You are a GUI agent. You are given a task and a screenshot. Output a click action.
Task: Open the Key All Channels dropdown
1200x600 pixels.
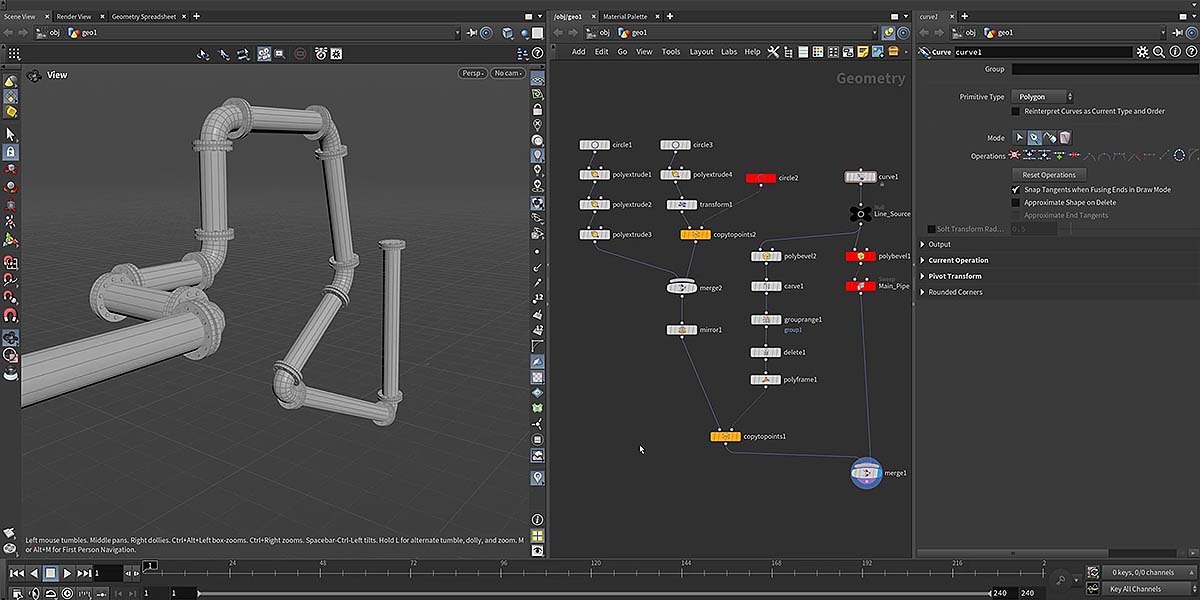1149,589
